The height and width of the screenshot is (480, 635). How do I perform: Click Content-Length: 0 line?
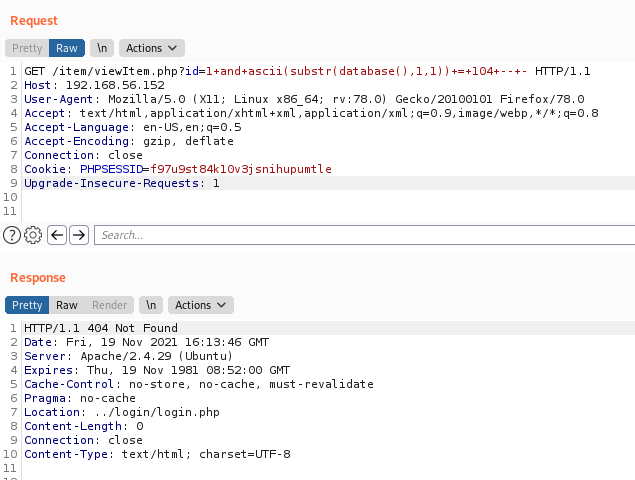(x=84, y=426)
